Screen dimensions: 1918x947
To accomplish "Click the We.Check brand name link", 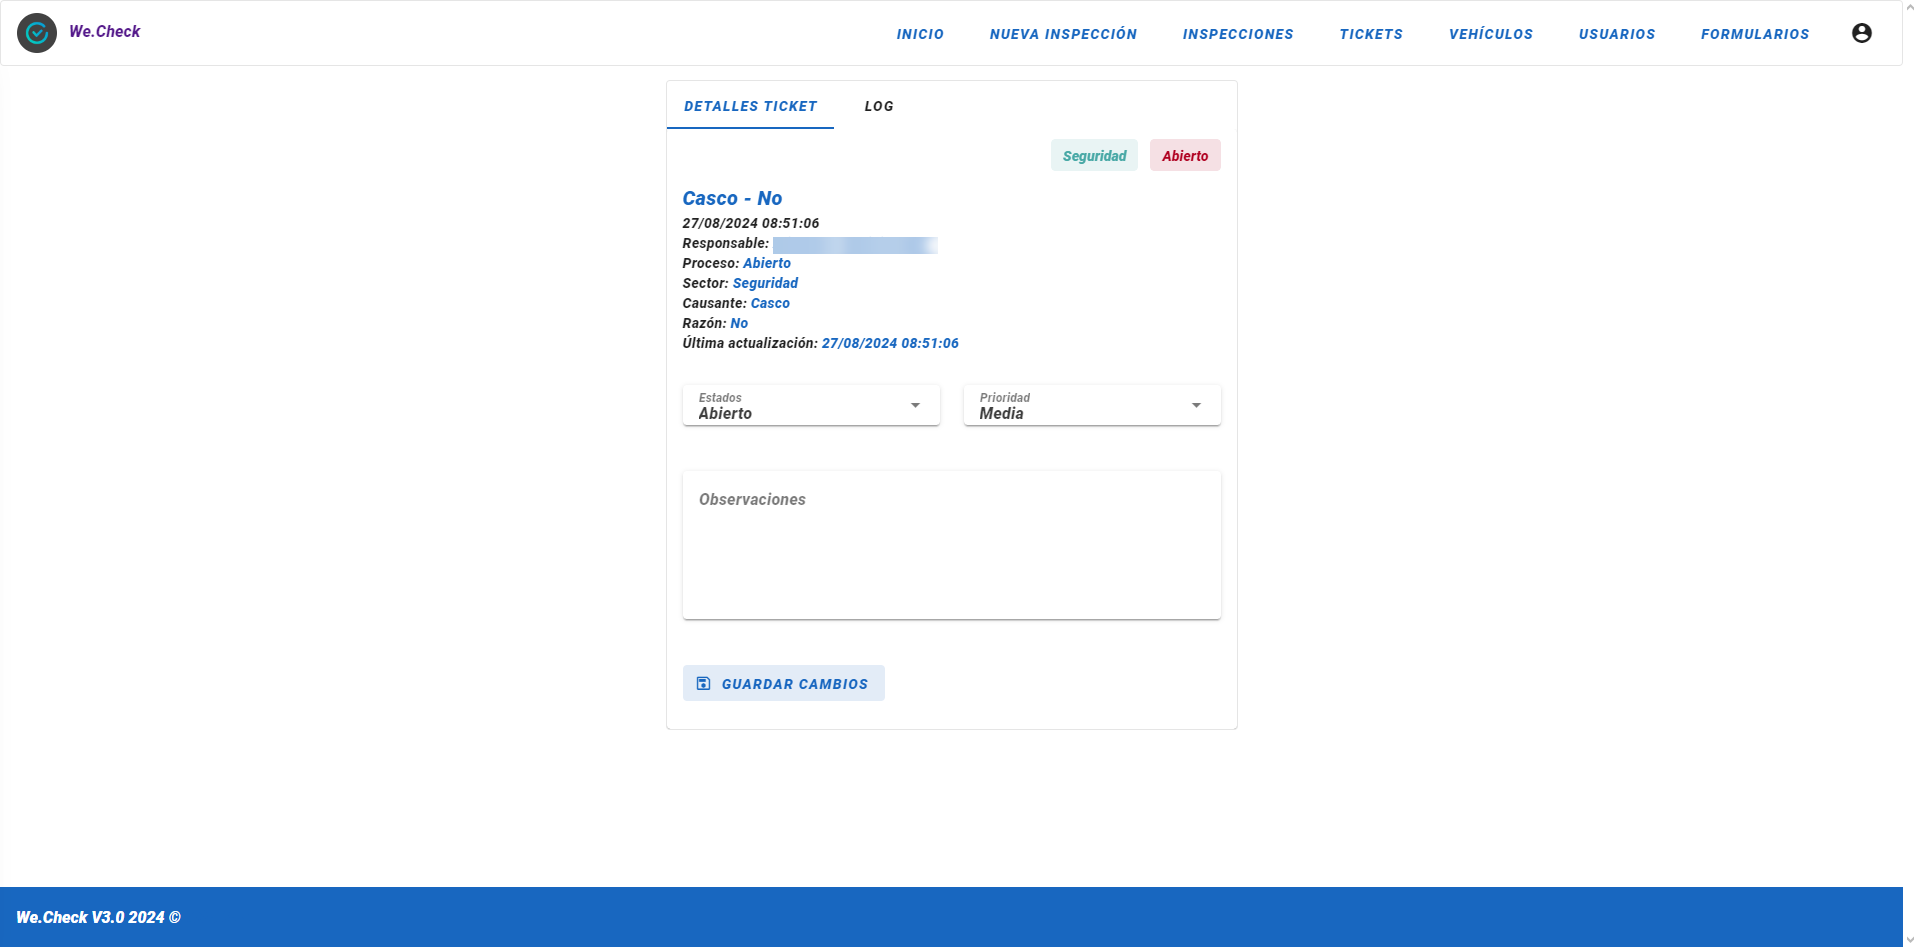I will tap(105, 32).
